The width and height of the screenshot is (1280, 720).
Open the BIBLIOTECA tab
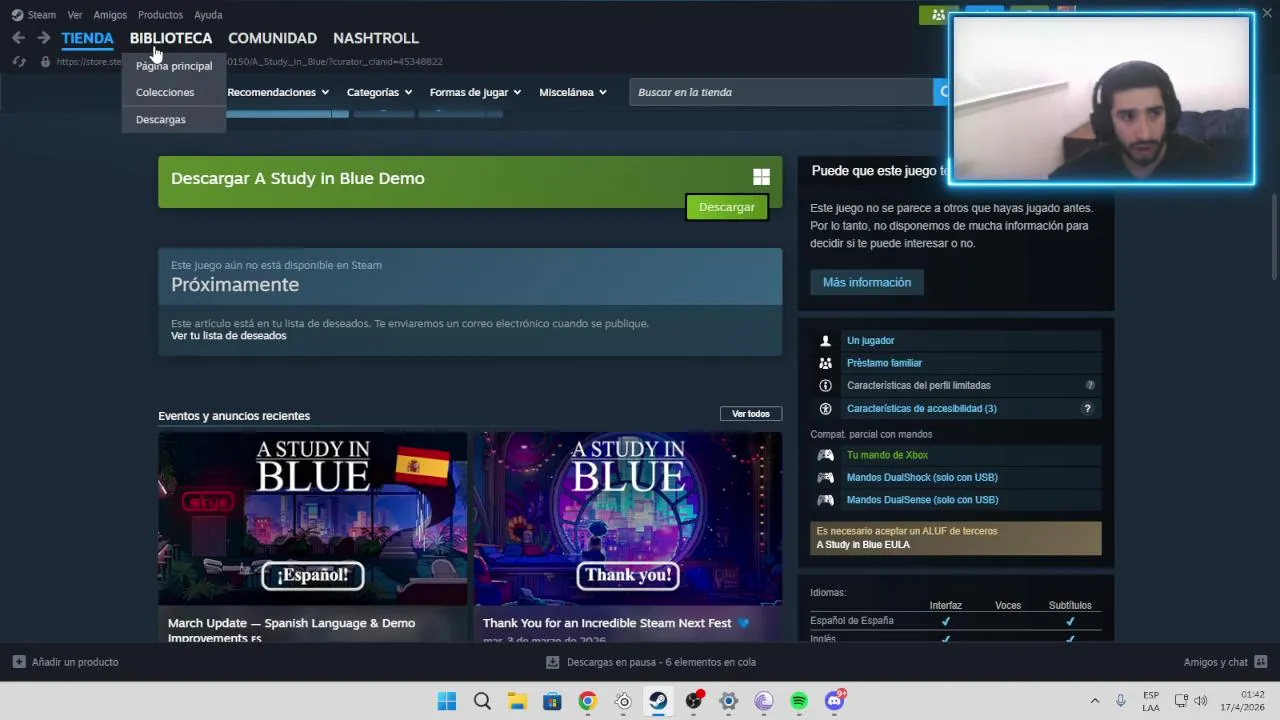tap(171, 38)
